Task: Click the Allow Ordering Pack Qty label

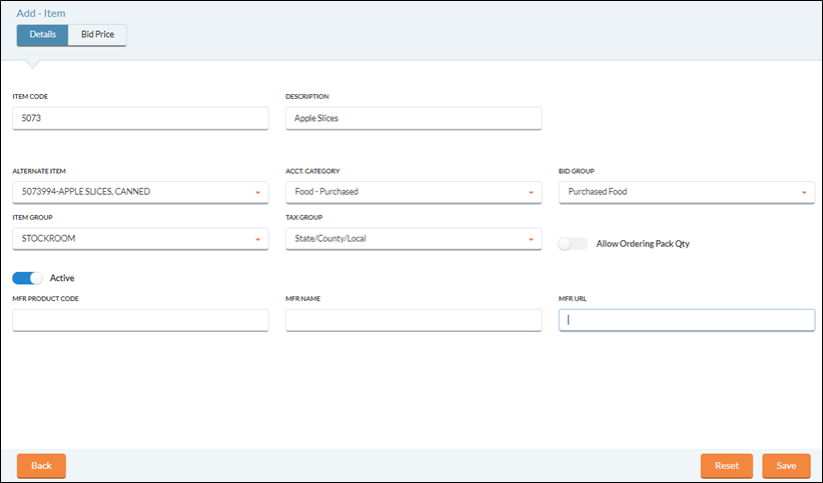Action: 643,244
